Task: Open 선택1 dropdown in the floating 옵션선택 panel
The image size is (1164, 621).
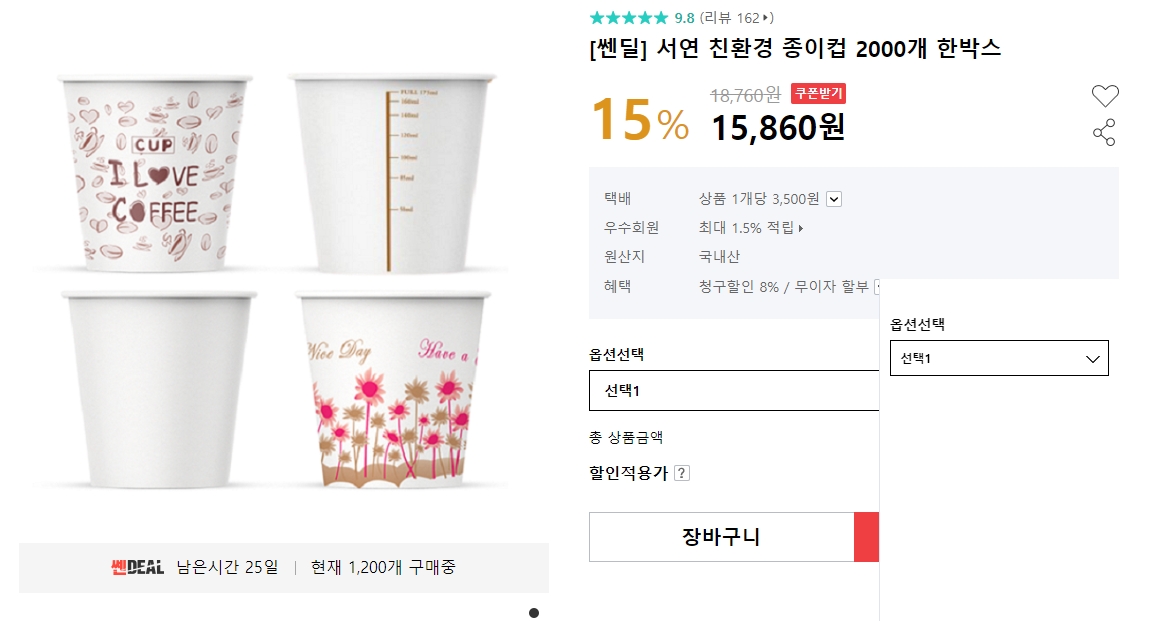Action: (998, 357)
